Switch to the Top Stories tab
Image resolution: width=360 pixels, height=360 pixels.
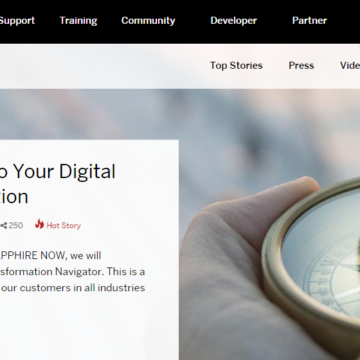(236, 65)
